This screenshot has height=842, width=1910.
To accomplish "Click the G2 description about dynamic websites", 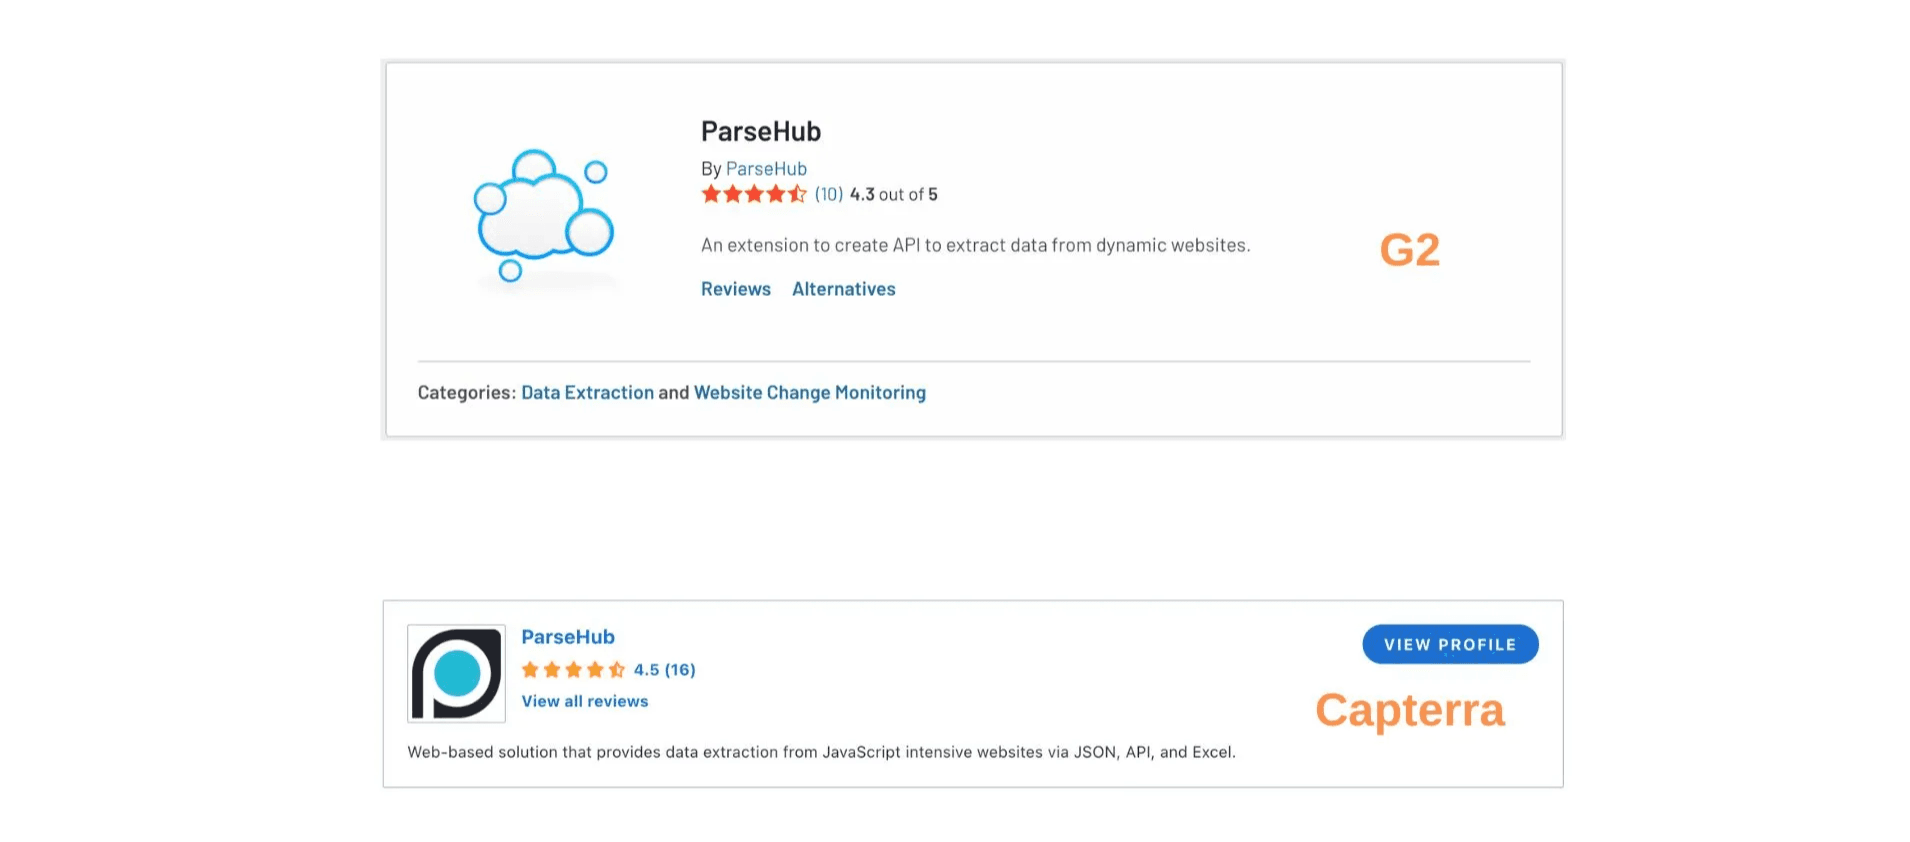I will [975, 245].
